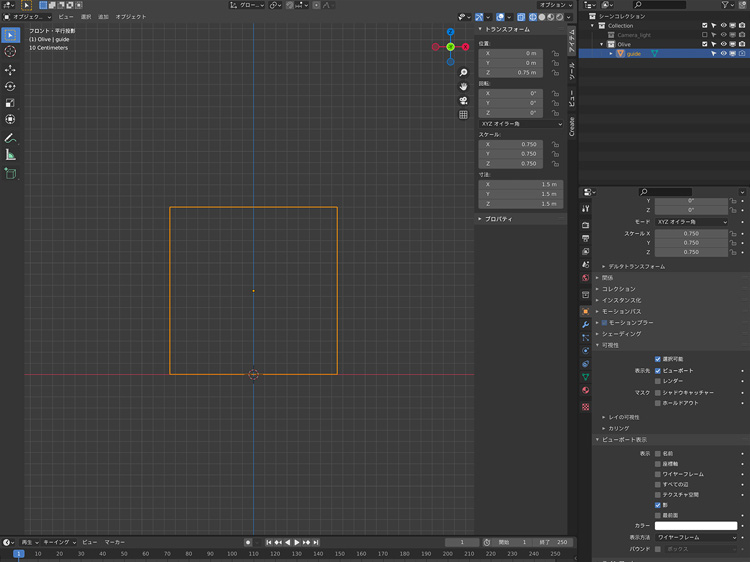Image resolution: width=750 pixels, height=562 pixels.
Task: Click the camera view icon in viewport
Action: click(463, 101)
